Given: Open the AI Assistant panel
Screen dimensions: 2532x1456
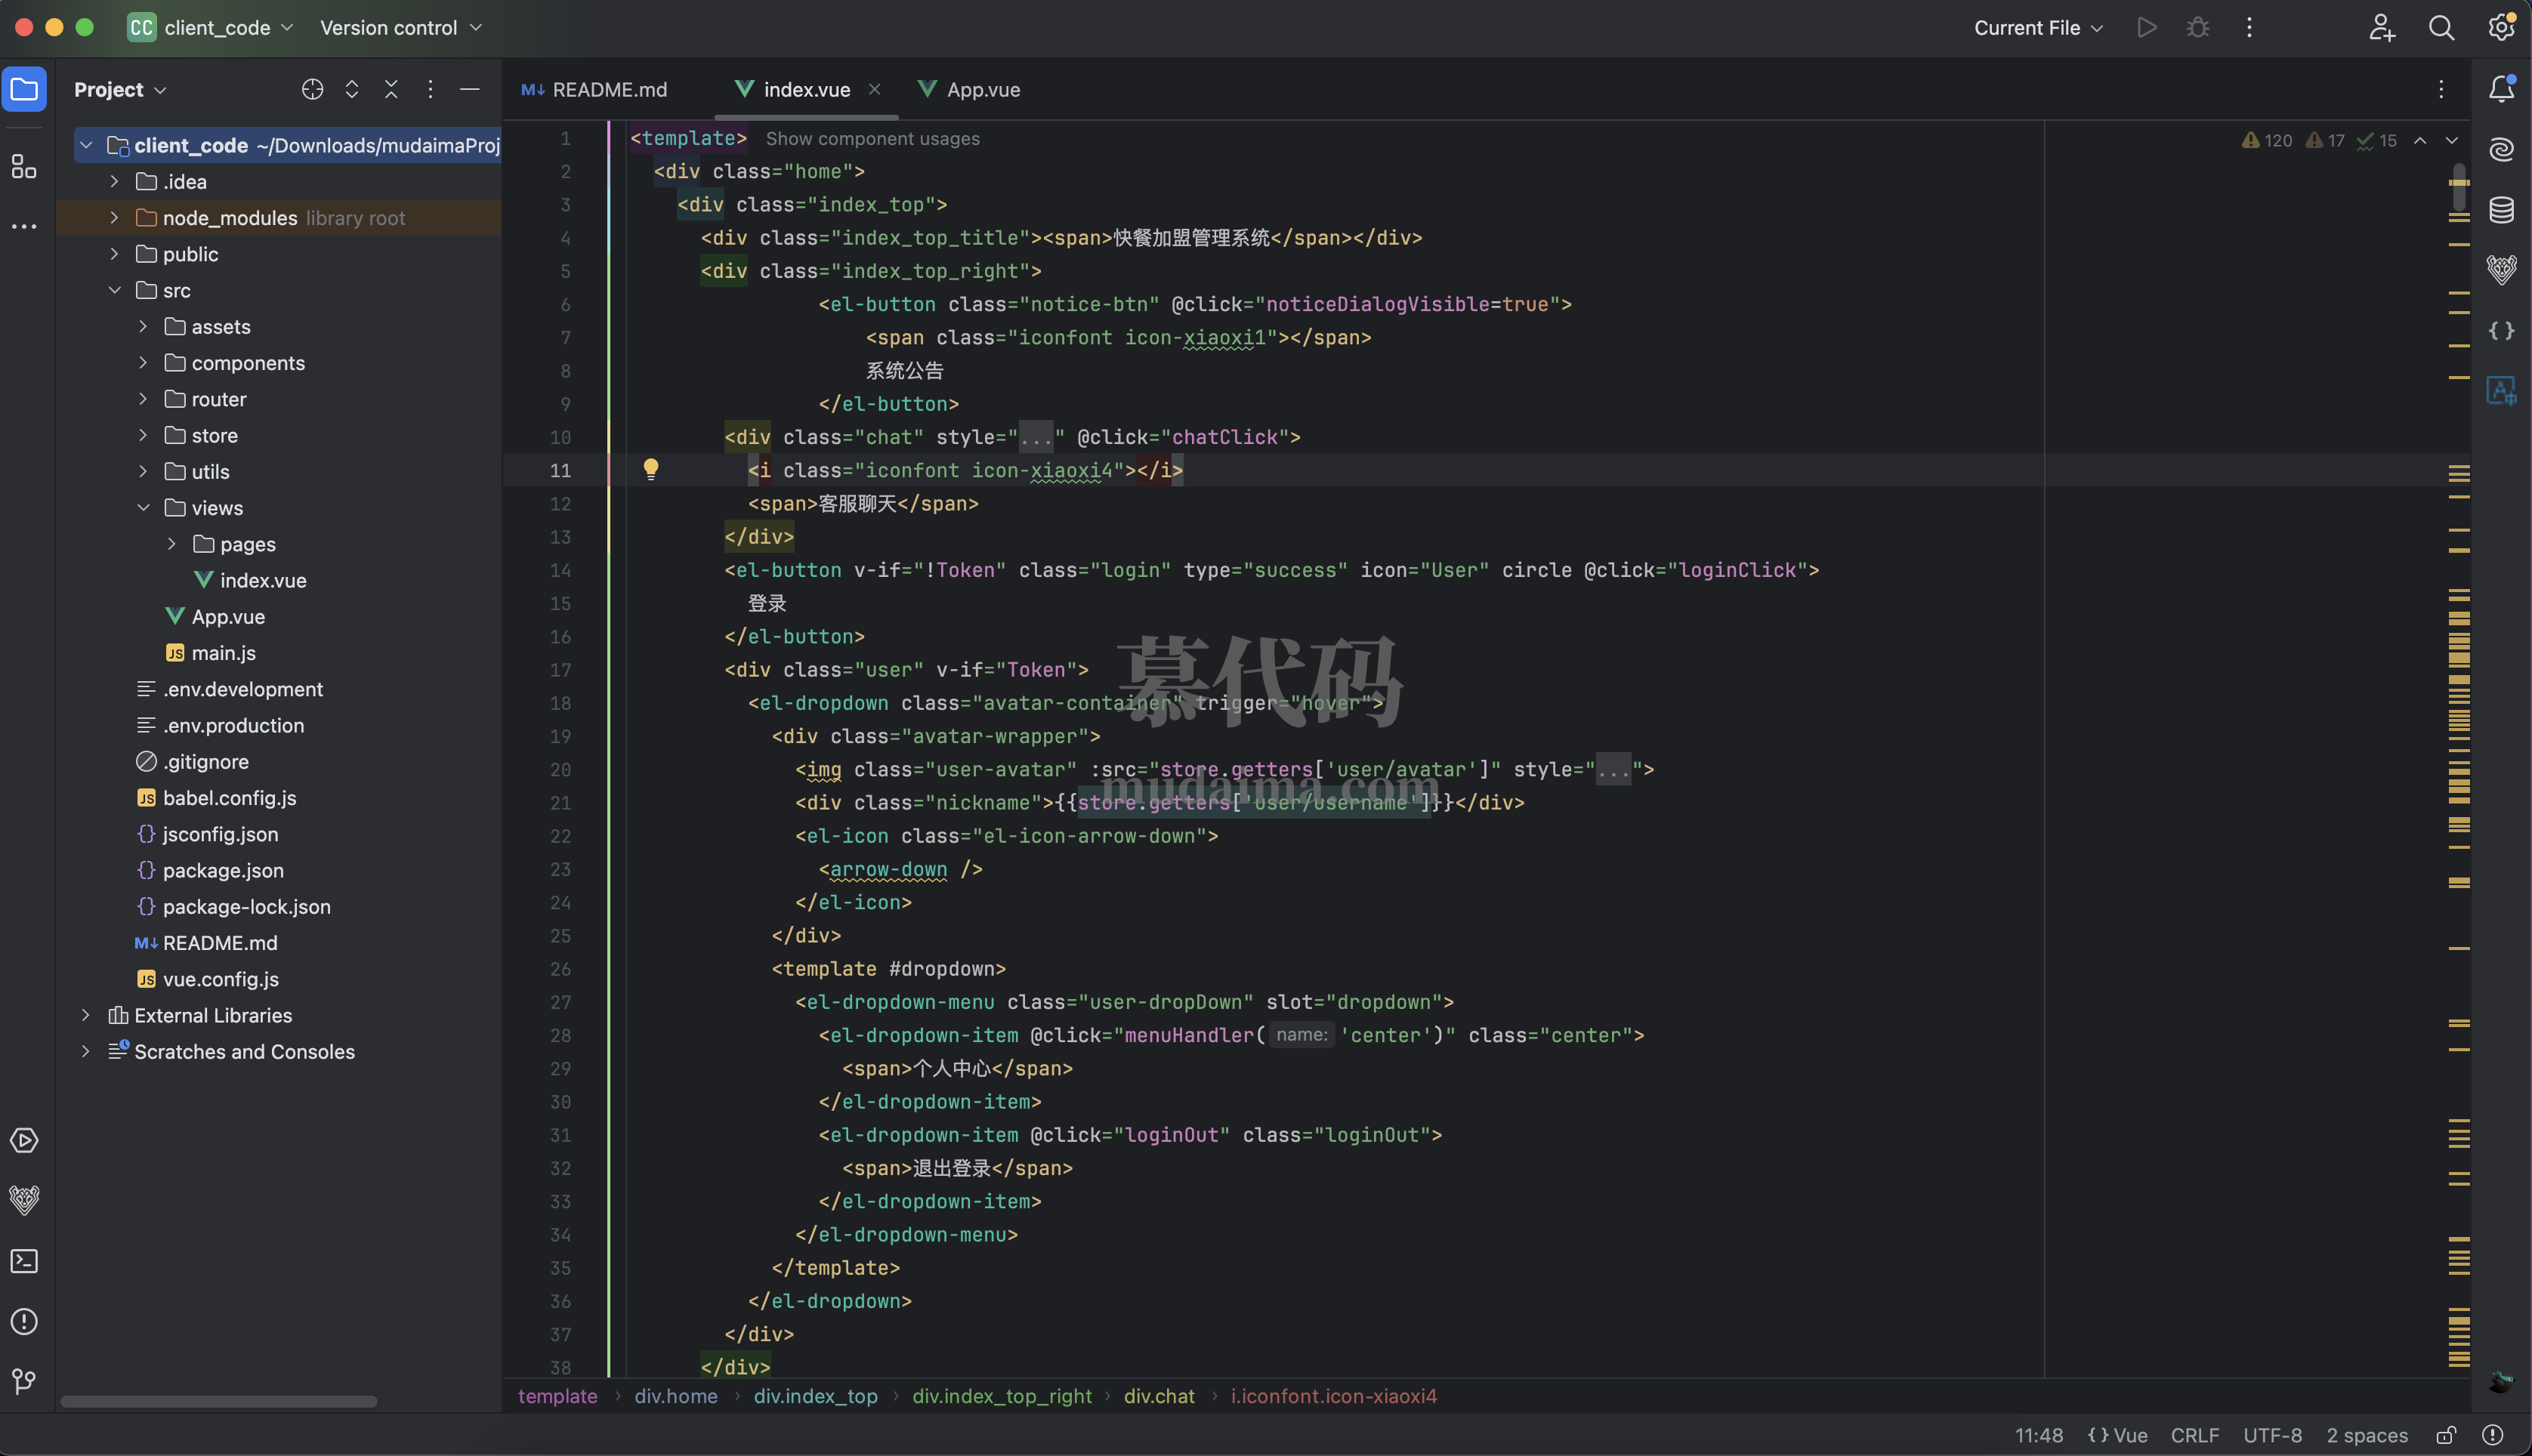Looking at the screenshot, I should tap(2501, 149).
